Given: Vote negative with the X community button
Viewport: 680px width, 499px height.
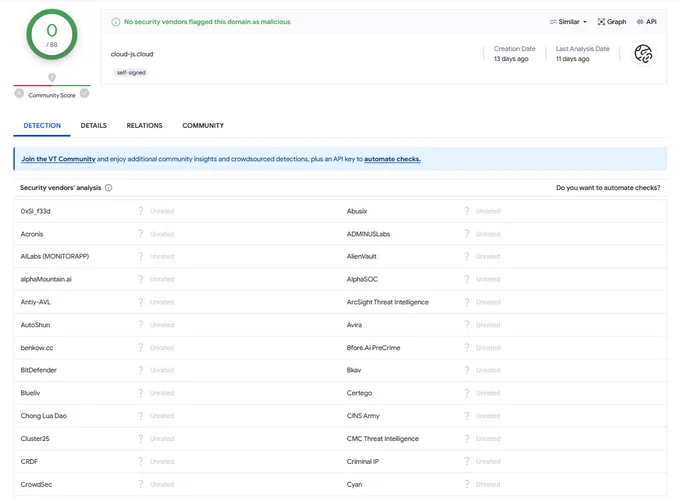Looking at the screenshot, I should point(19,93).
